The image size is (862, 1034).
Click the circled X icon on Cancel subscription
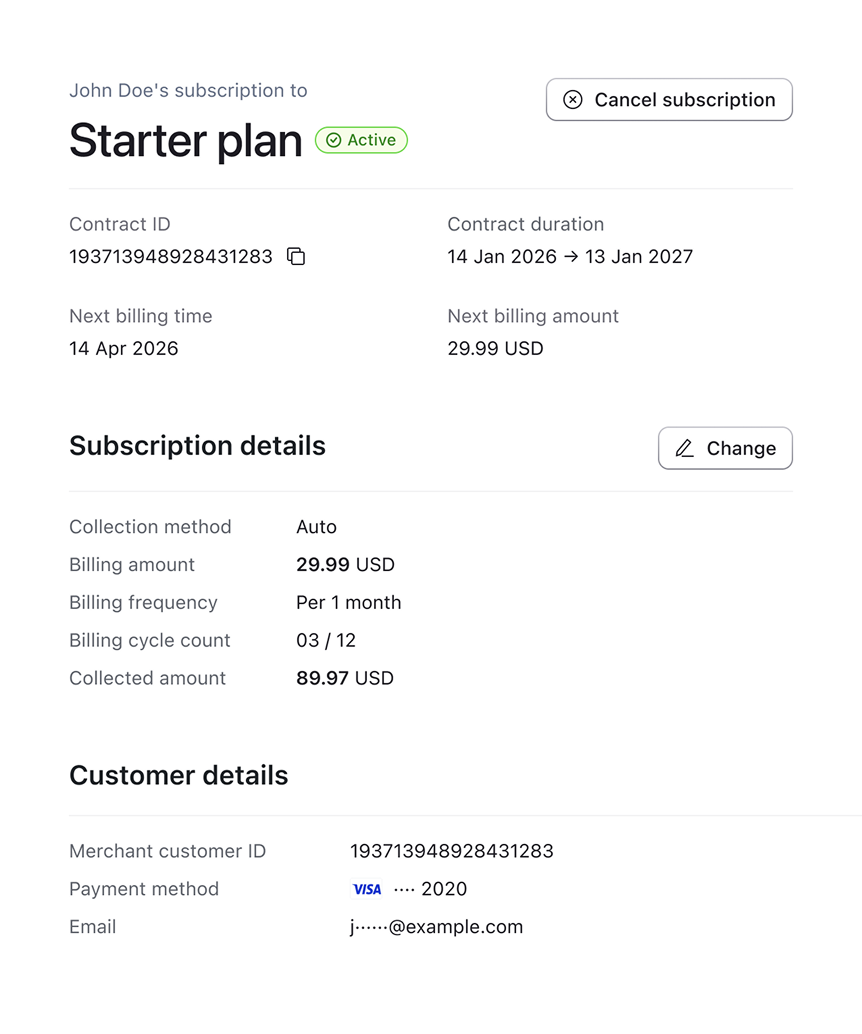click(x=572, y=99)
